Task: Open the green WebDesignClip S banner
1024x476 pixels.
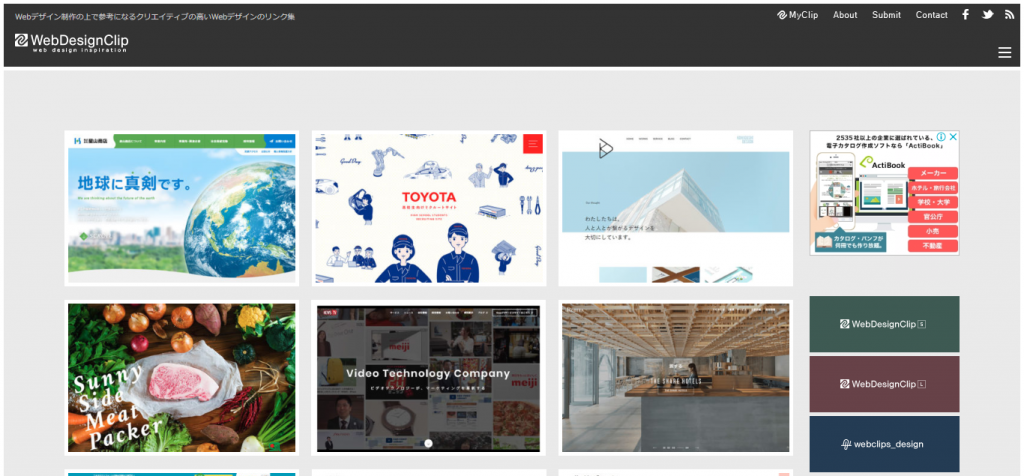Action: 884,324
